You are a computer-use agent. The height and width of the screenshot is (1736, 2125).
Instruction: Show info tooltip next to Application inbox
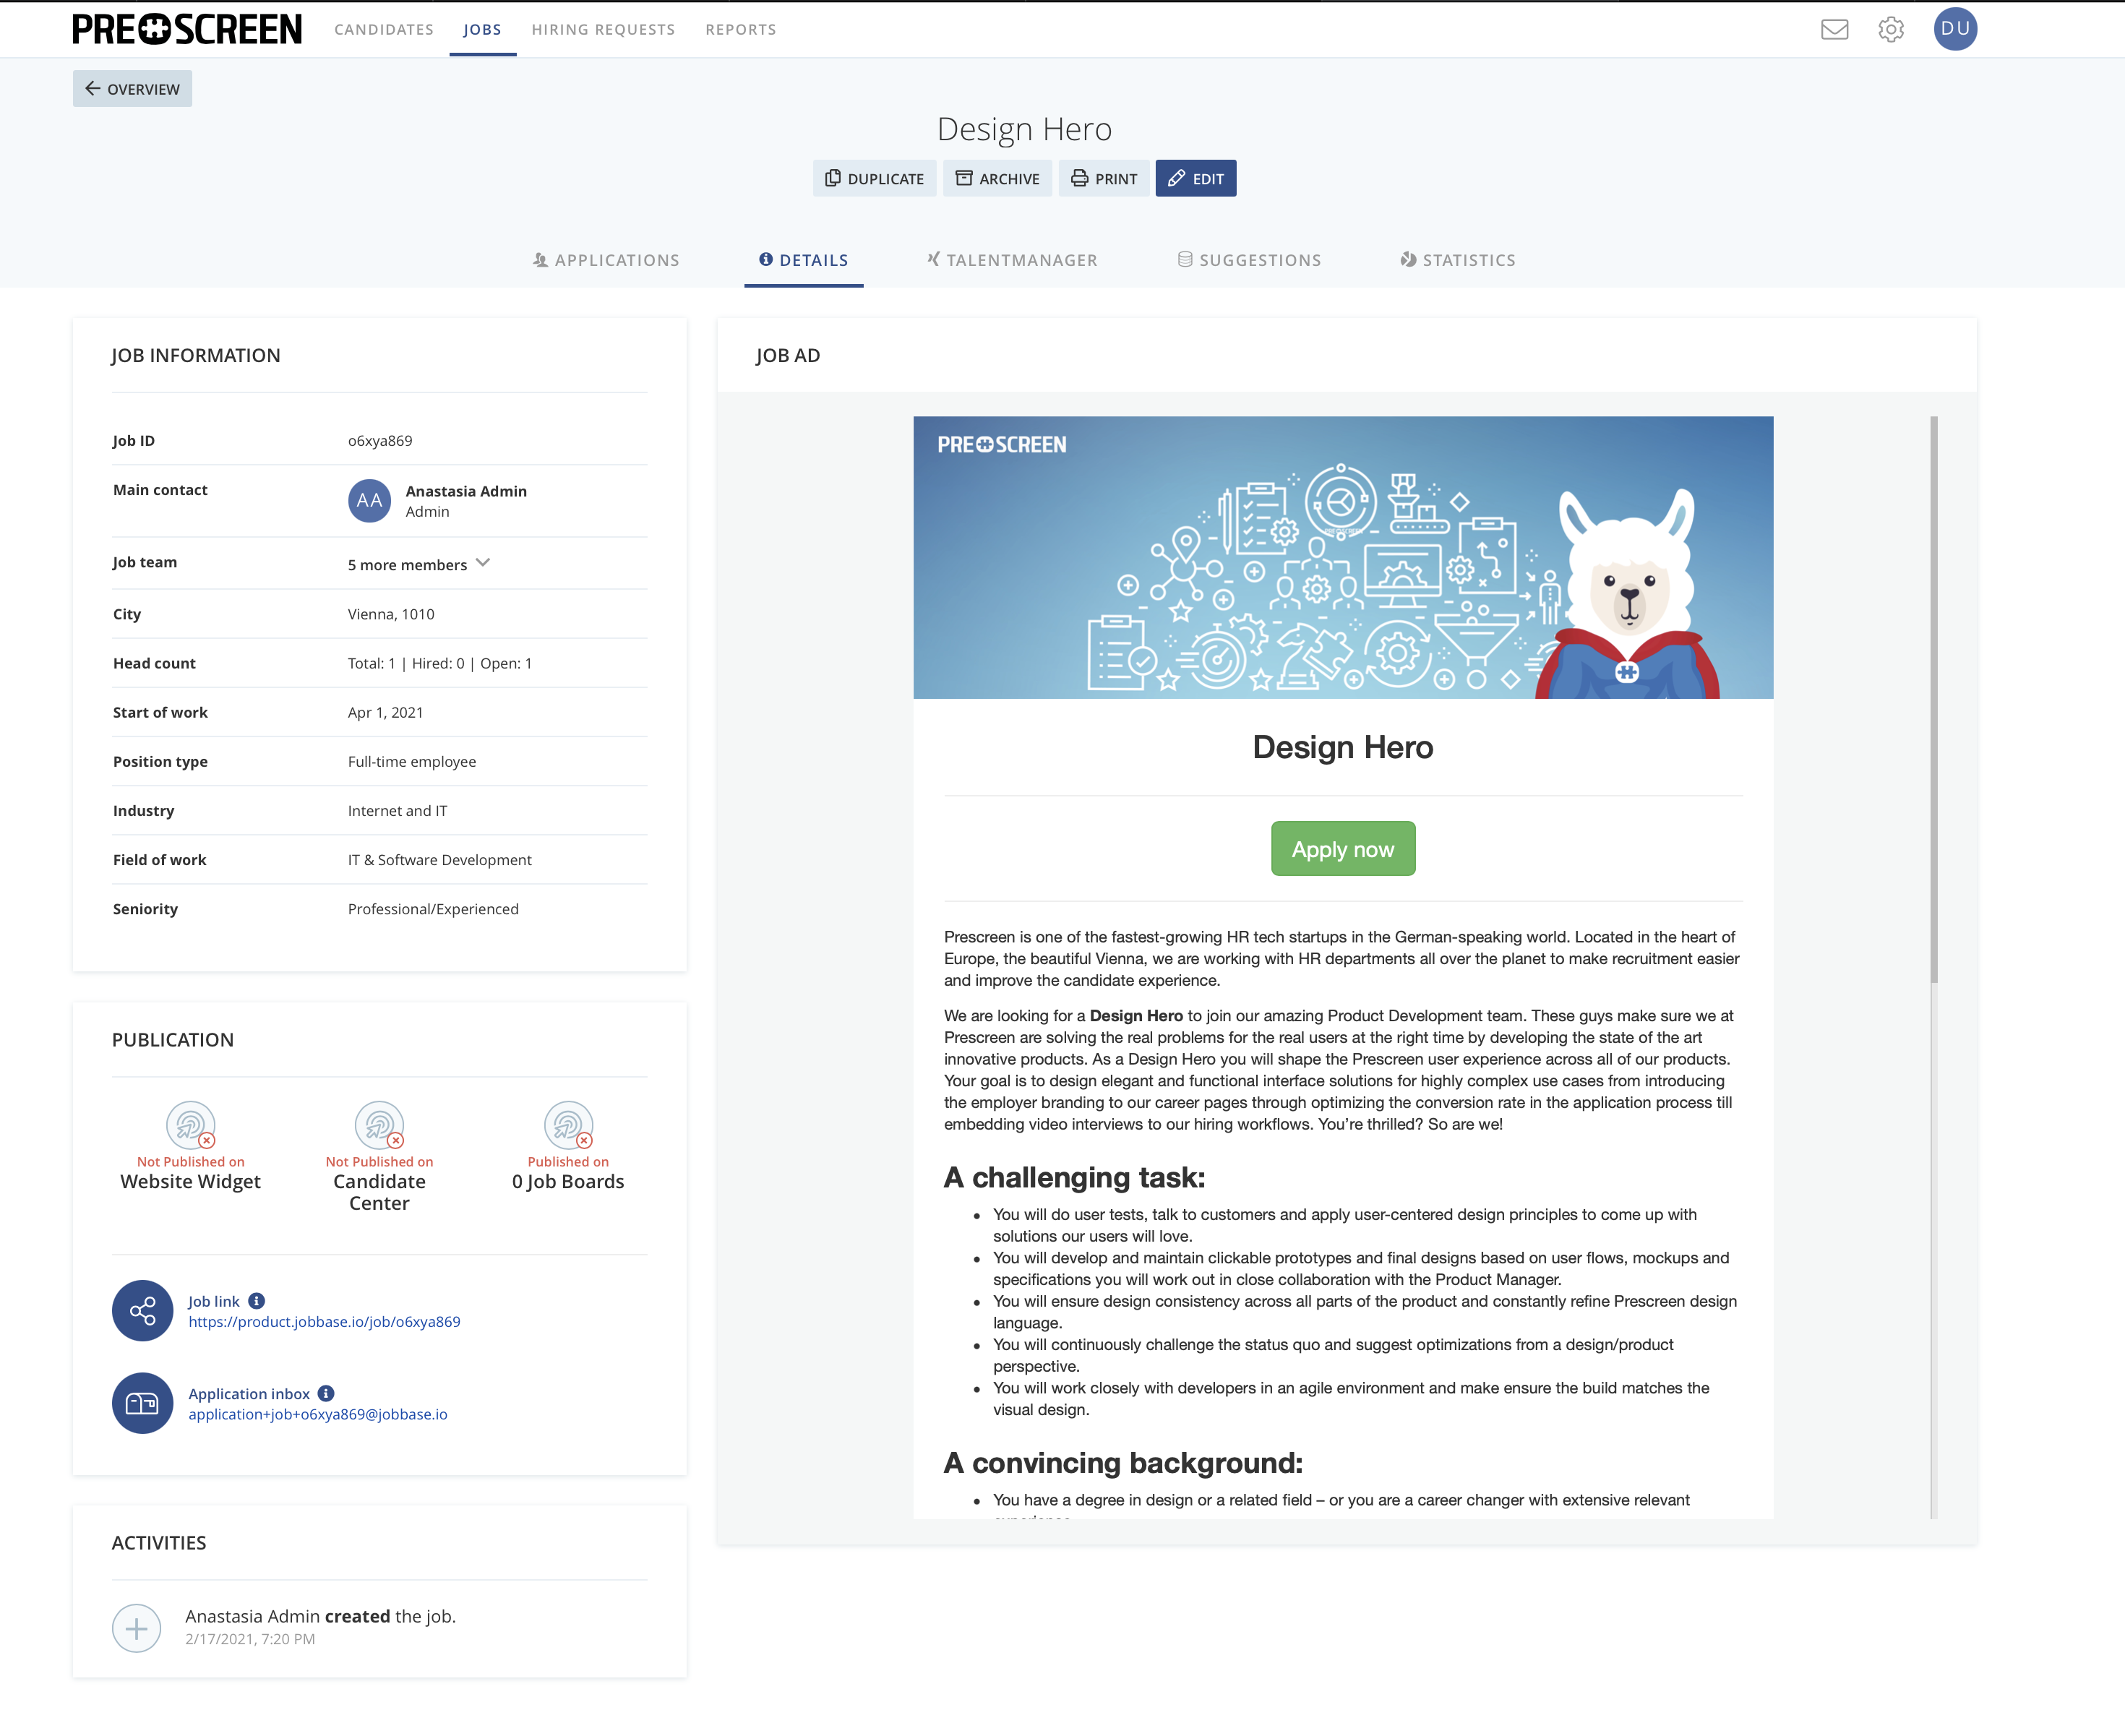point(326,1393)
